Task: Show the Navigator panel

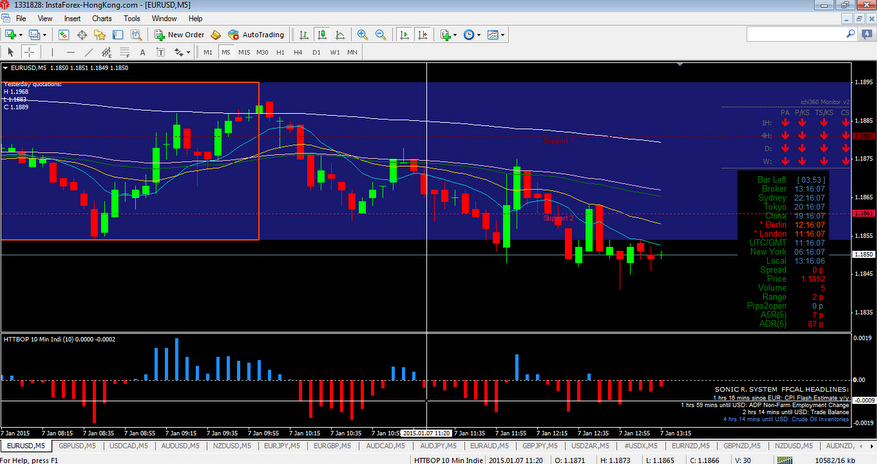Action: click(100, 35)
